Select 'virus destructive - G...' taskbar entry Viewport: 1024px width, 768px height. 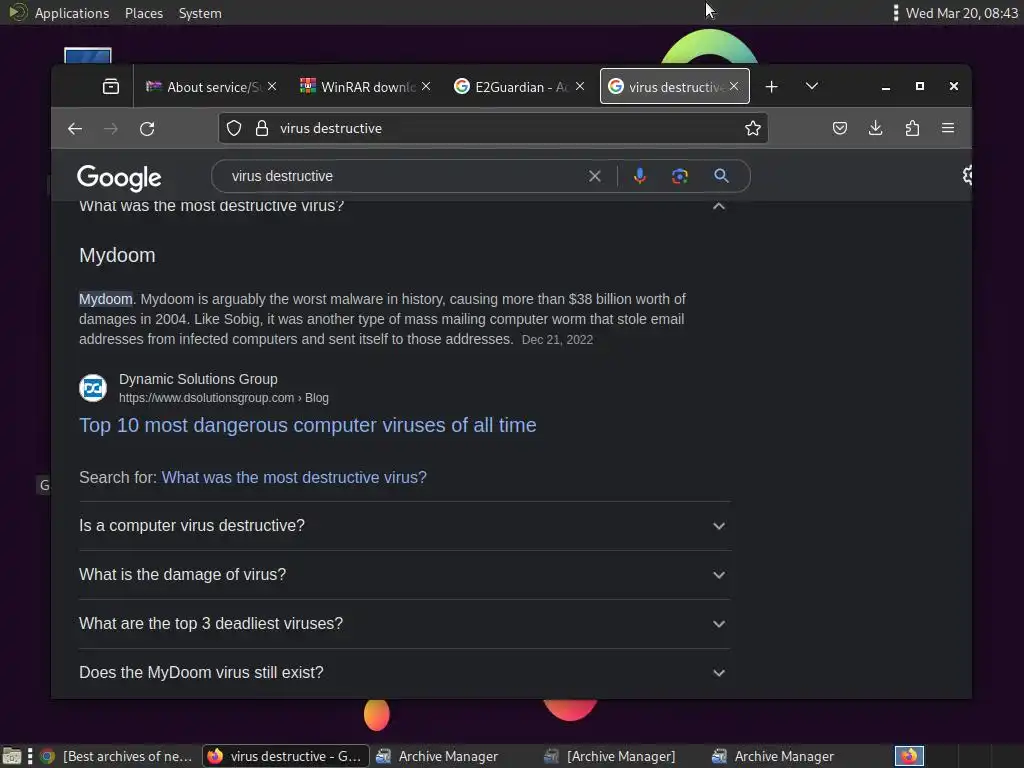point(285,756)
